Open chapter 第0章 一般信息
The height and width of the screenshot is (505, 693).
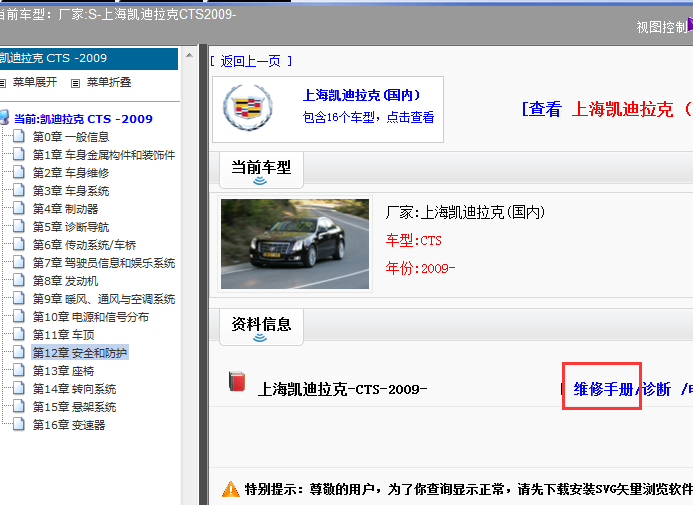pos(71,137)
